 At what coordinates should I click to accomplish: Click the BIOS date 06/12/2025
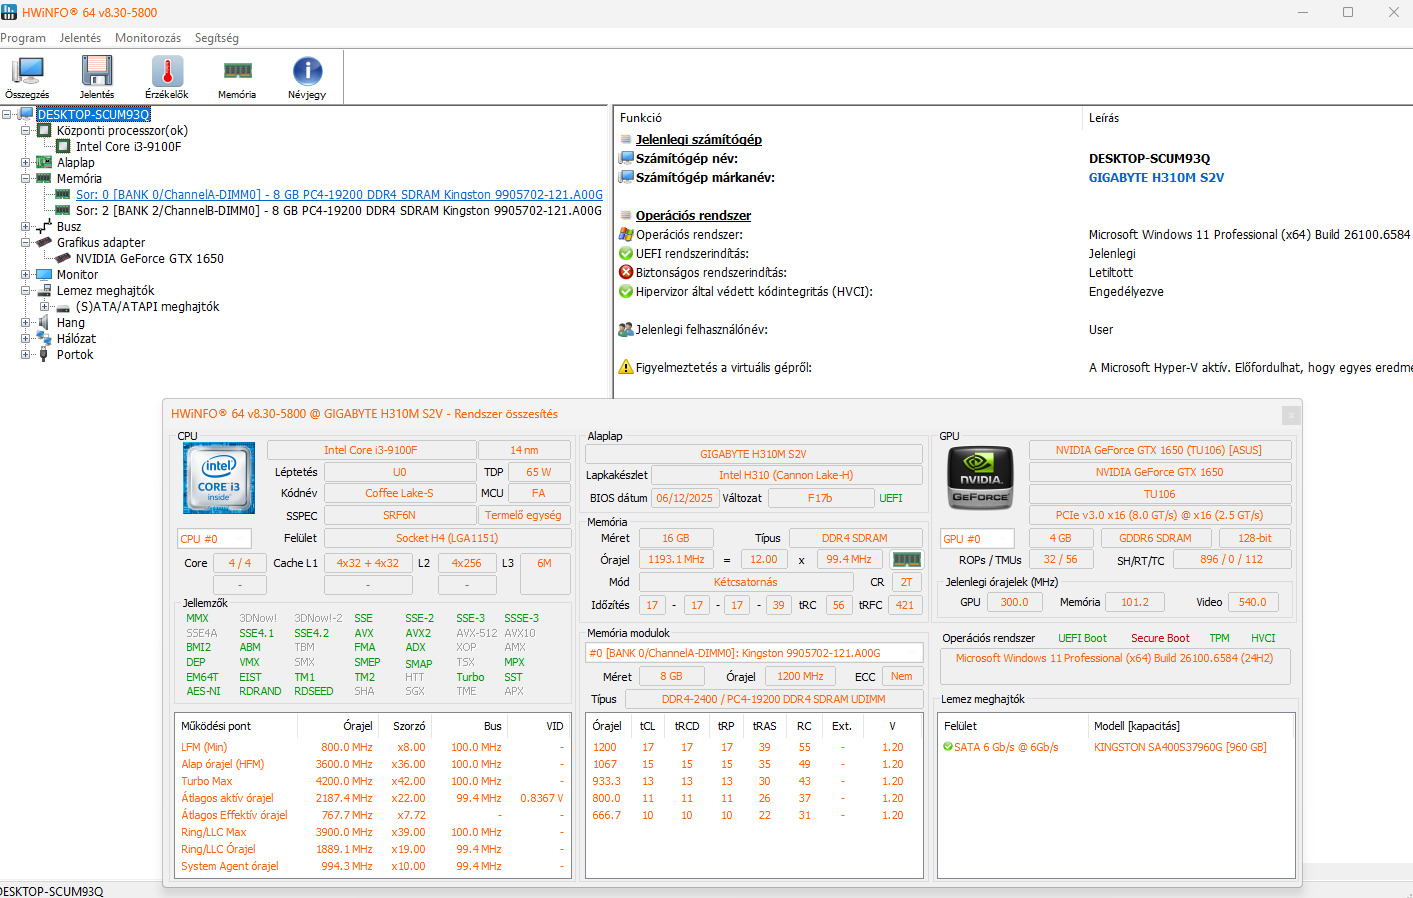(685, 498)
